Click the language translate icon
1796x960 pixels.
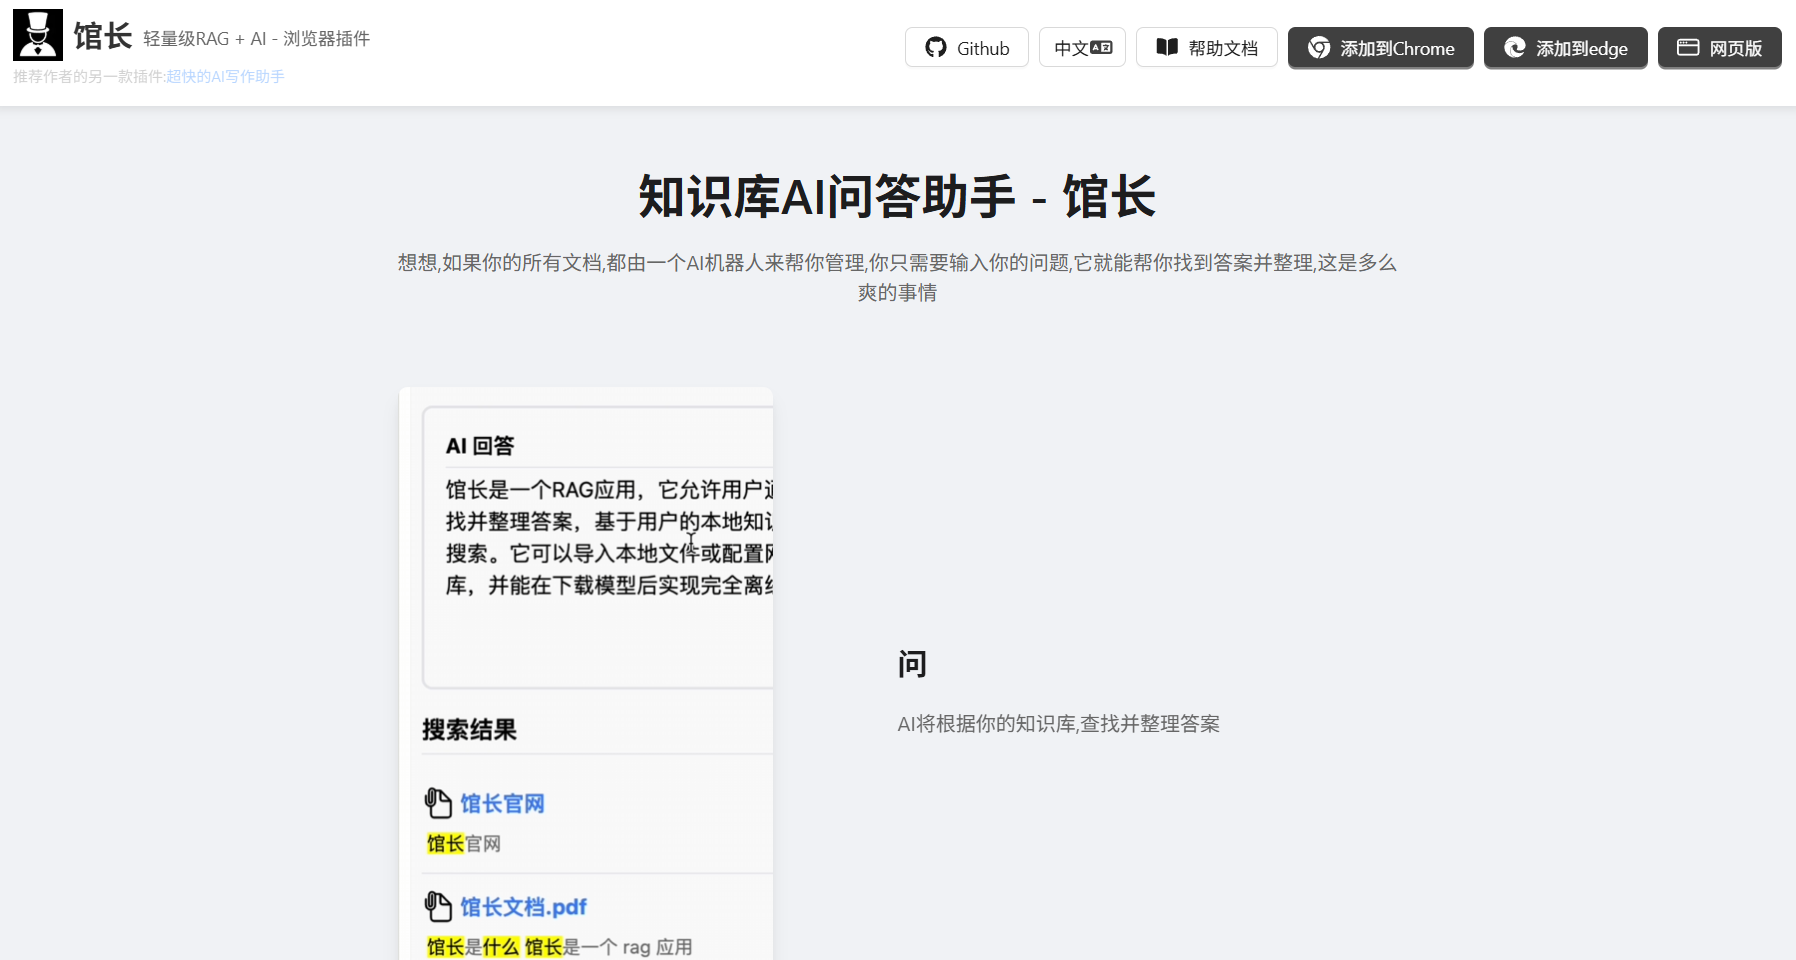pos(1101,47)
